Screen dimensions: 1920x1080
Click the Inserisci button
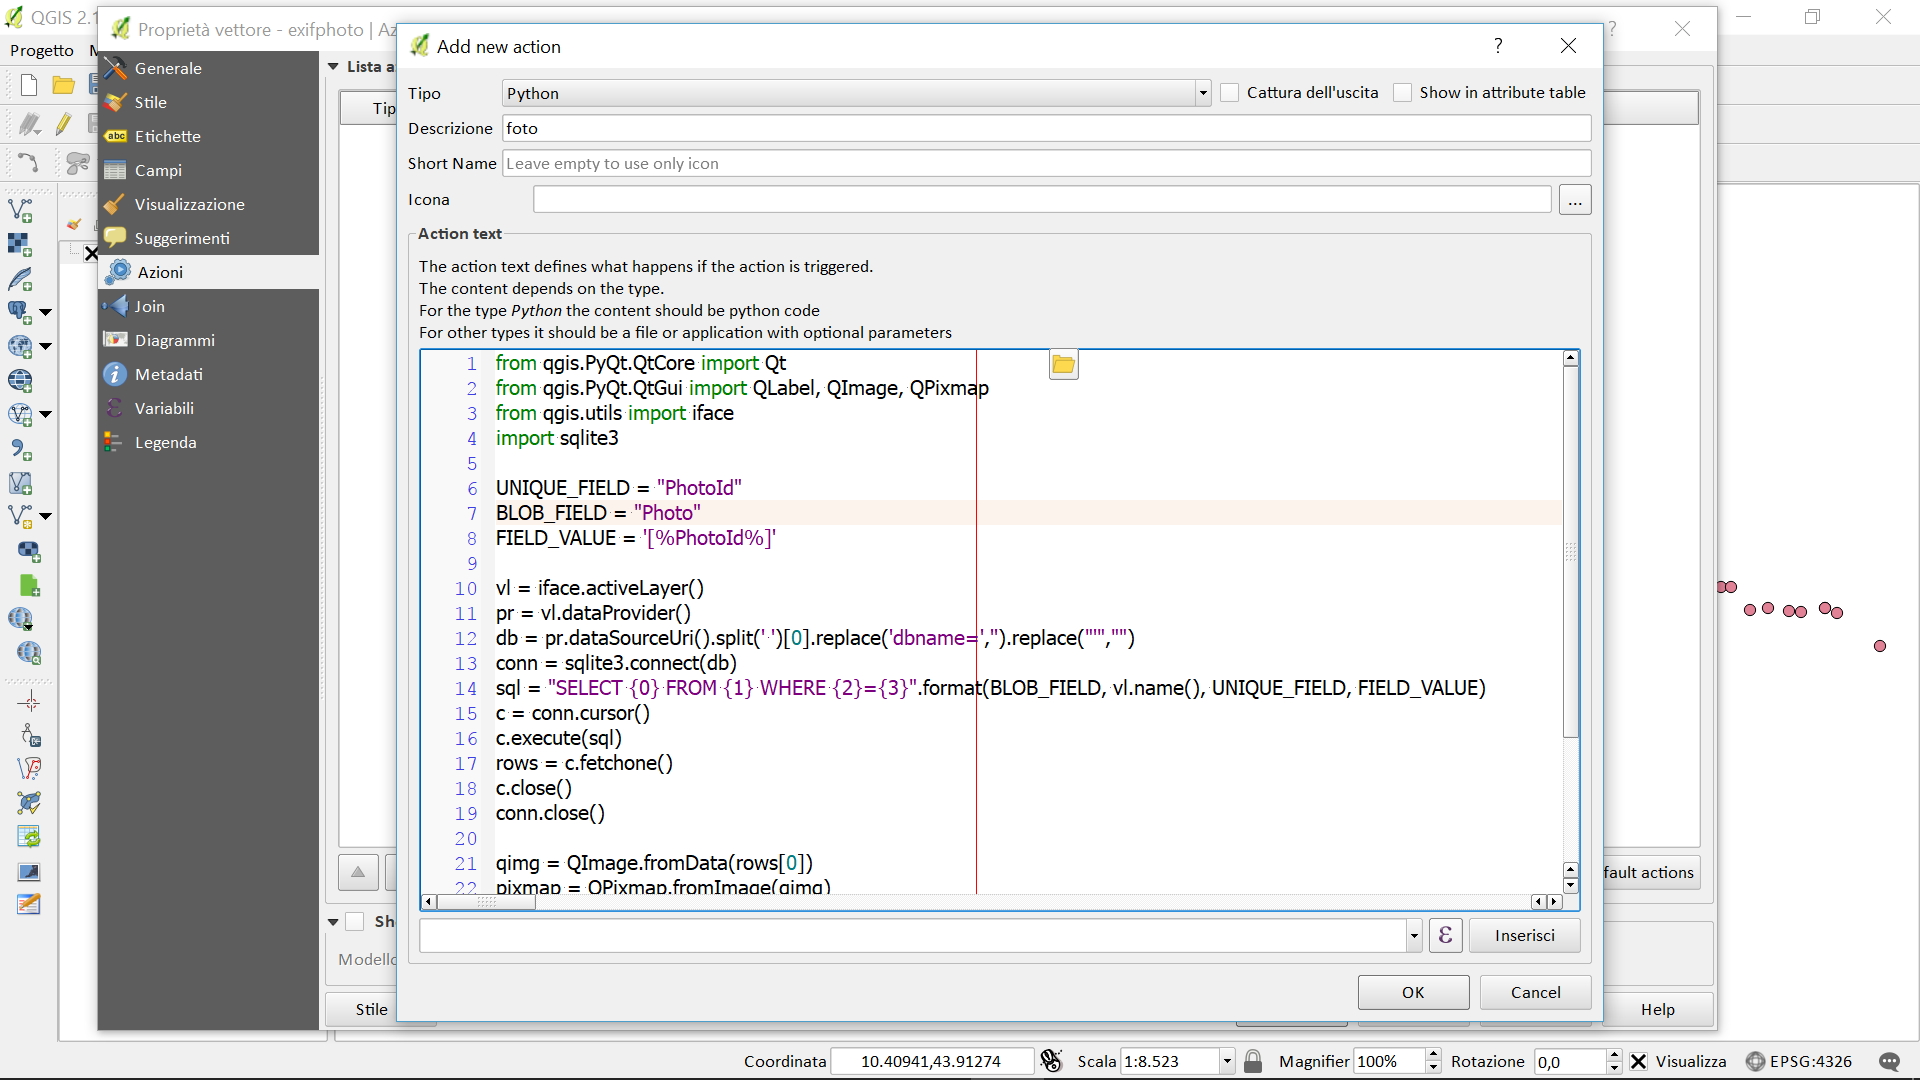click(x=1524, y=935)
